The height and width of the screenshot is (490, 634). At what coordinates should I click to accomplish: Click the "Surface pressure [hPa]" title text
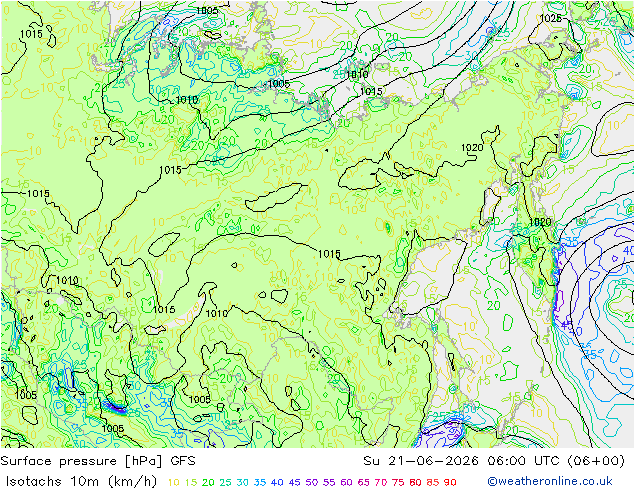point(82,461)
